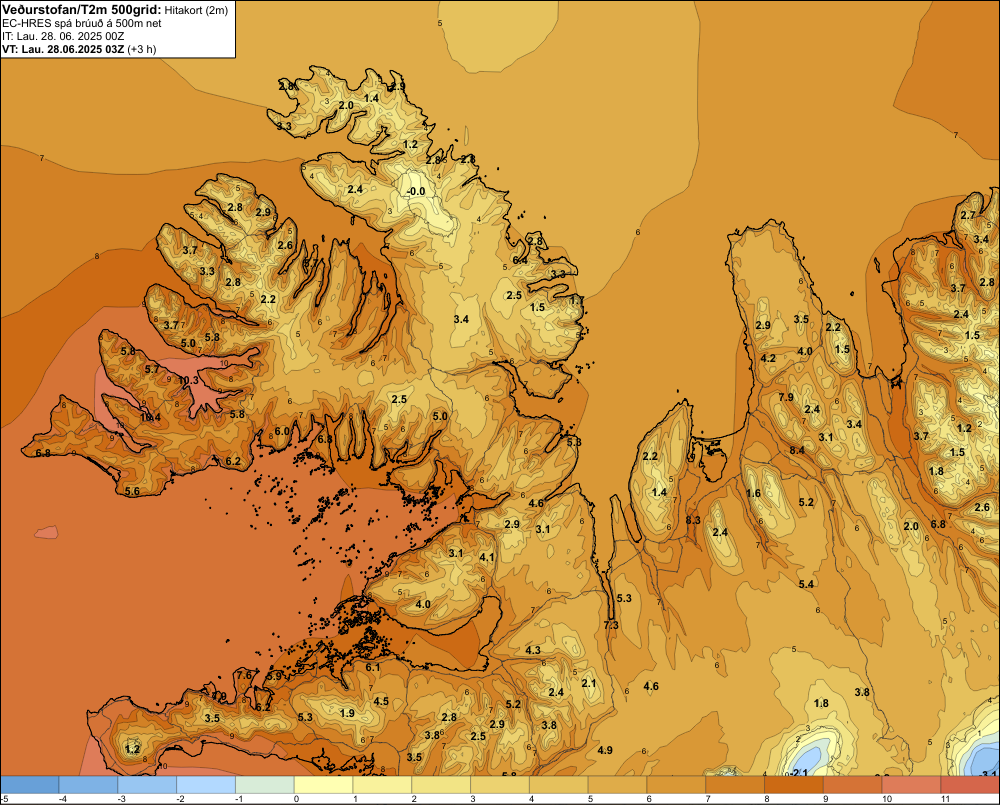Click the '10.4' temperature value
This screenshot has width=1000, height=805.
point(150,417)
